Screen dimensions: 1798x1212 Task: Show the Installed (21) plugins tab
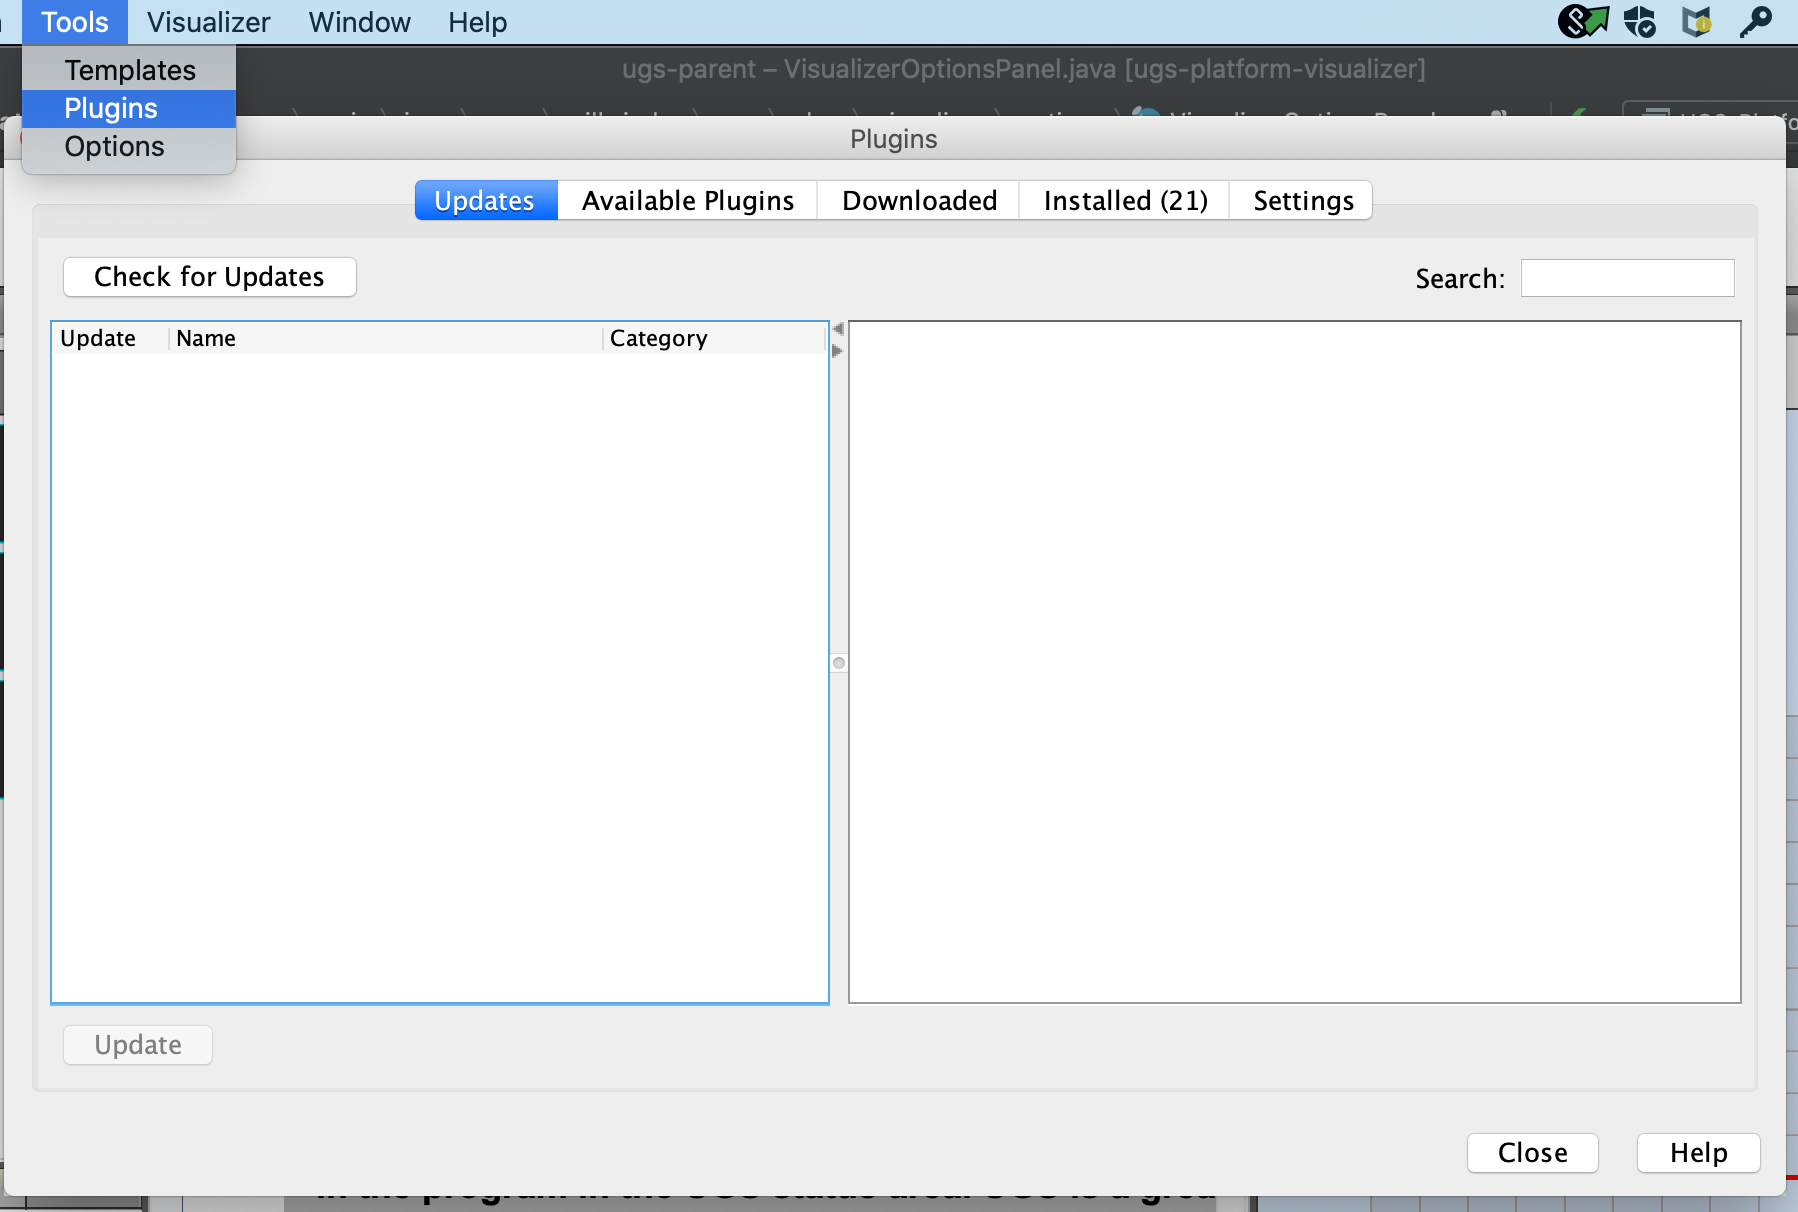[x=1124, y=201]
